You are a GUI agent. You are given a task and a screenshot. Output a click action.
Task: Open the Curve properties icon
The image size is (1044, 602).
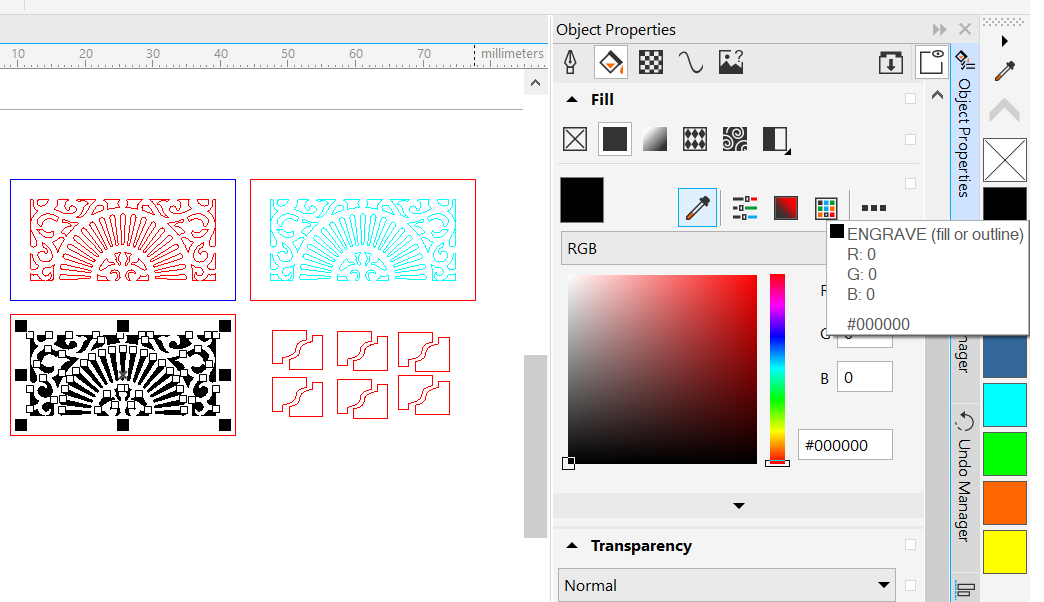click(690, 62)
